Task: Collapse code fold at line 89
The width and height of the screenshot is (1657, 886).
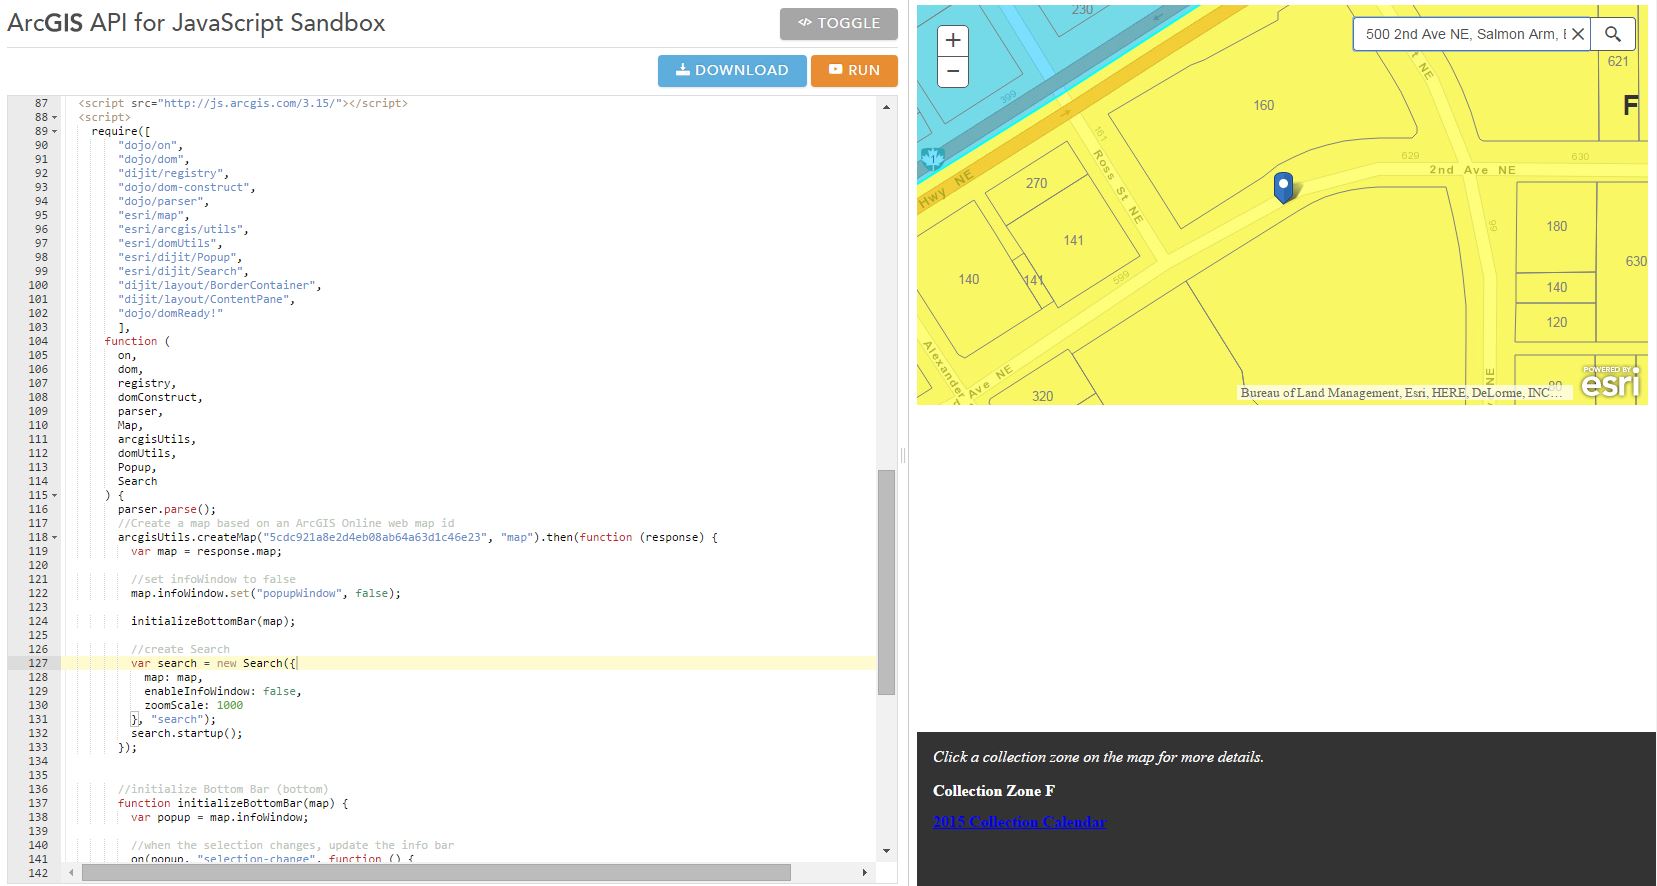Action: click(x=54, y=131)
